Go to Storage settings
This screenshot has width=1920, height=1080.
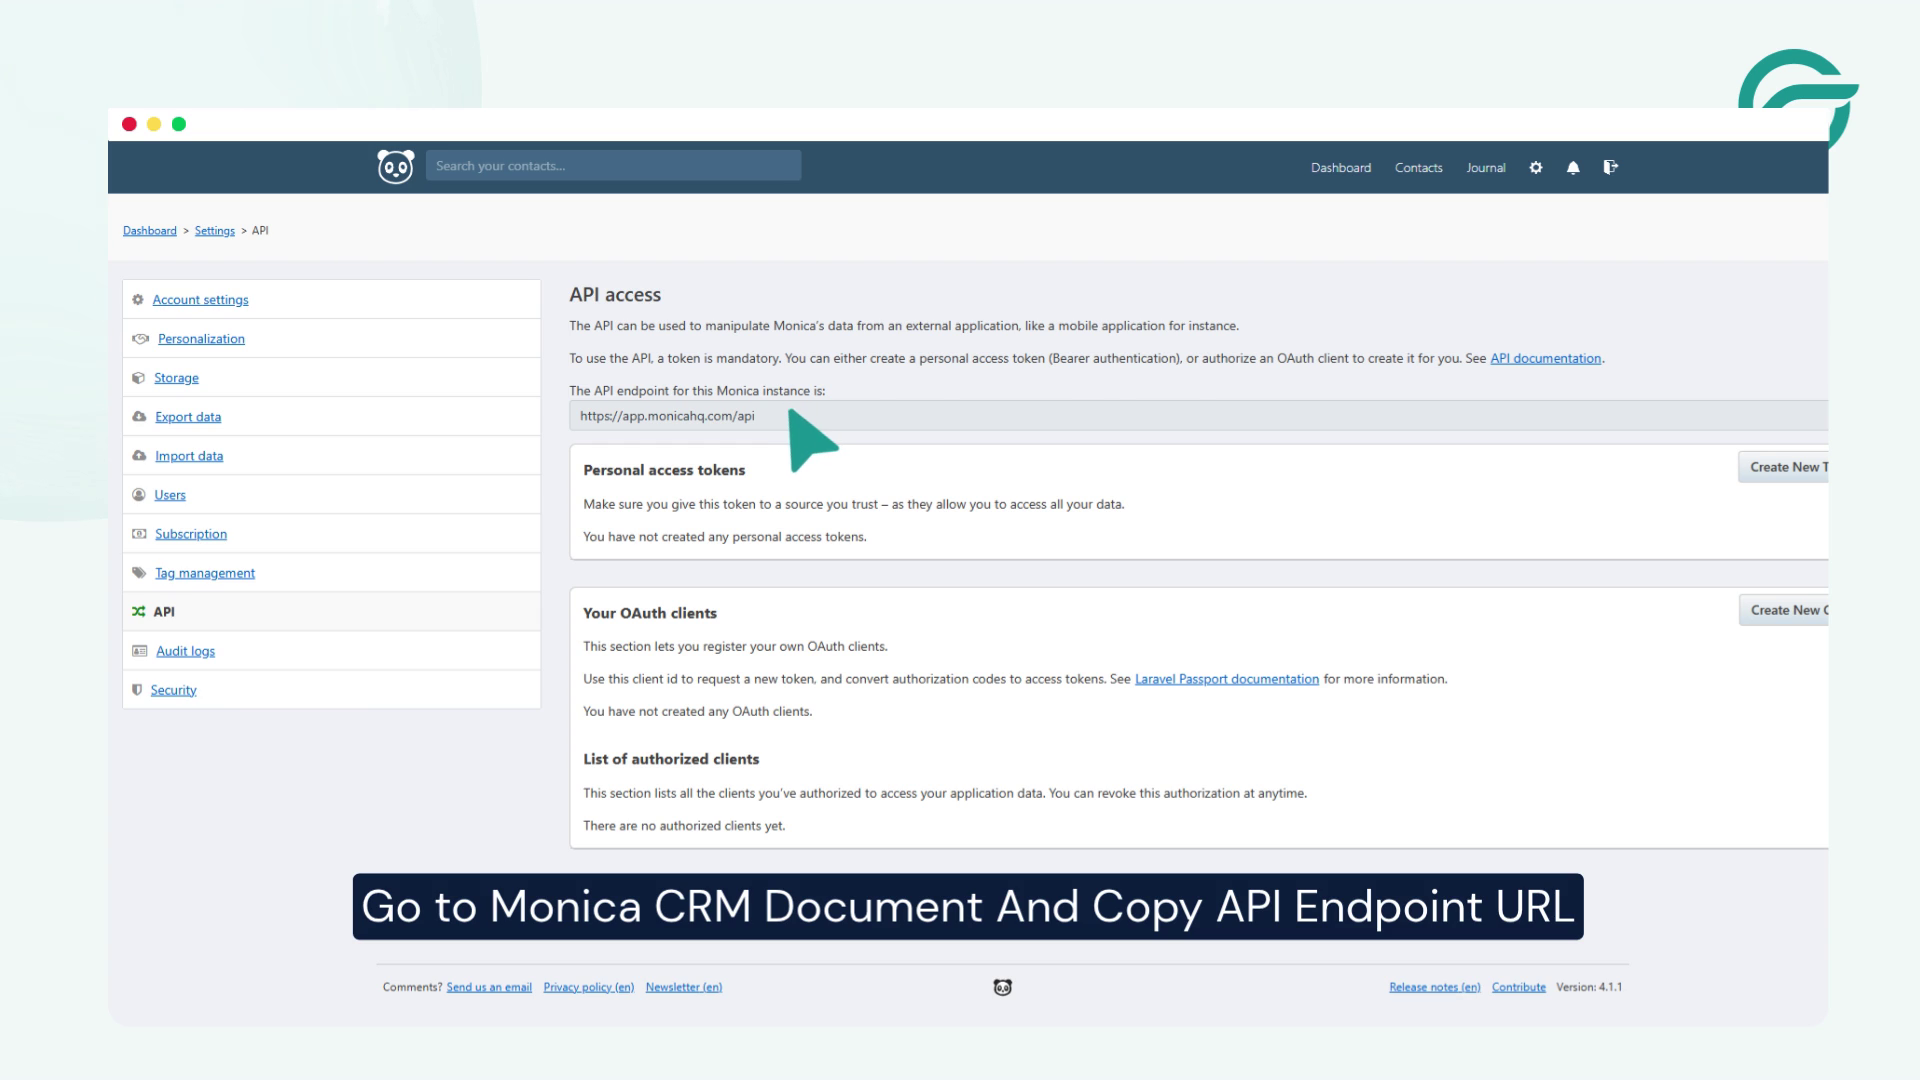point(176,377)
